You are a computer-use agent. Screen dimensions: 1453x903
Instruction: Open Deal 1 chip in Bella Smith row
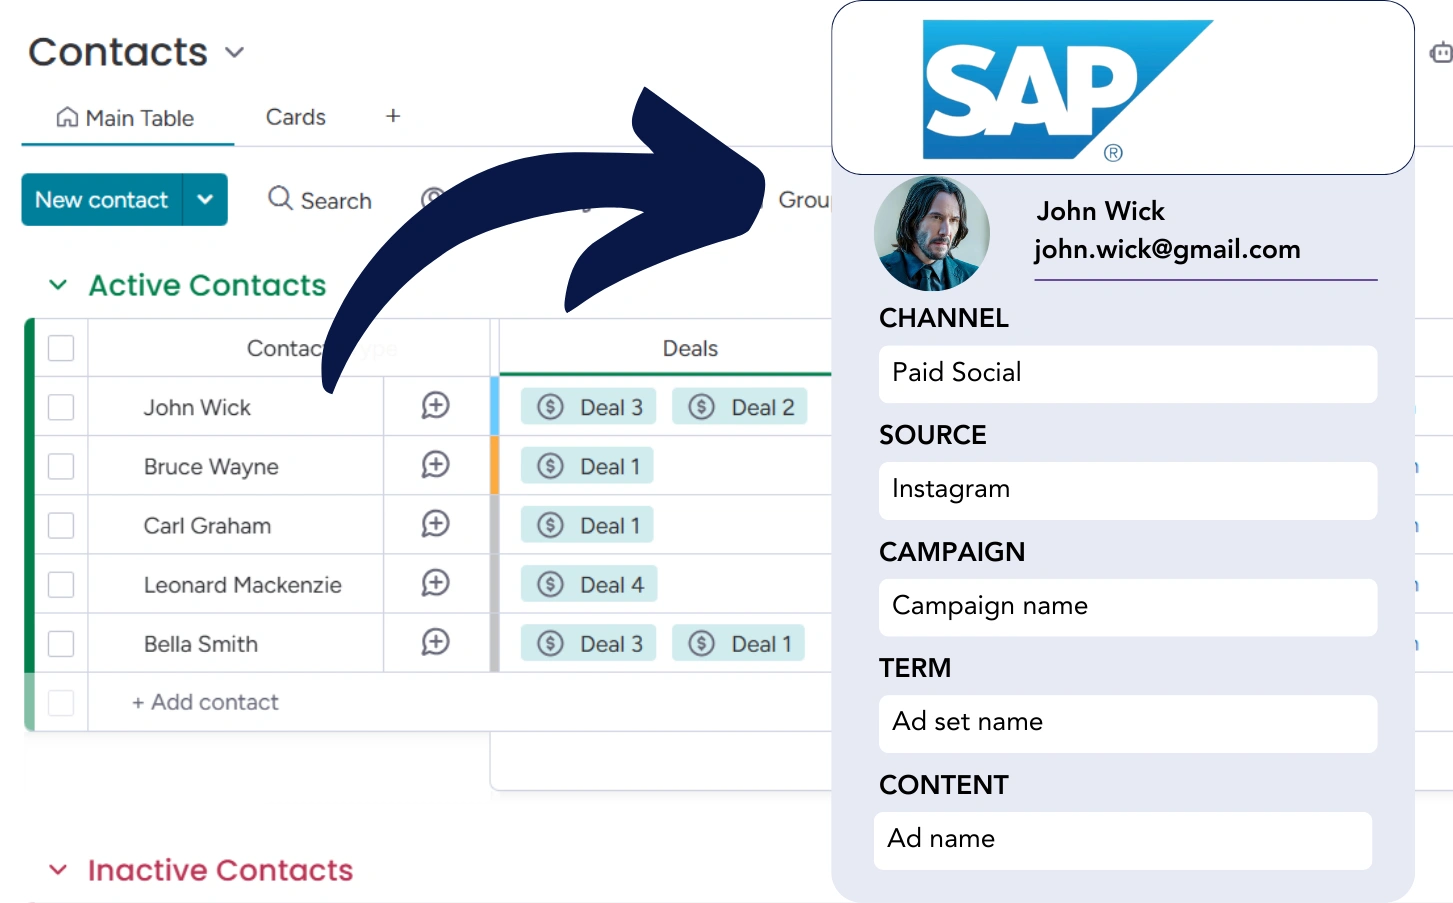tap(739, 643)
